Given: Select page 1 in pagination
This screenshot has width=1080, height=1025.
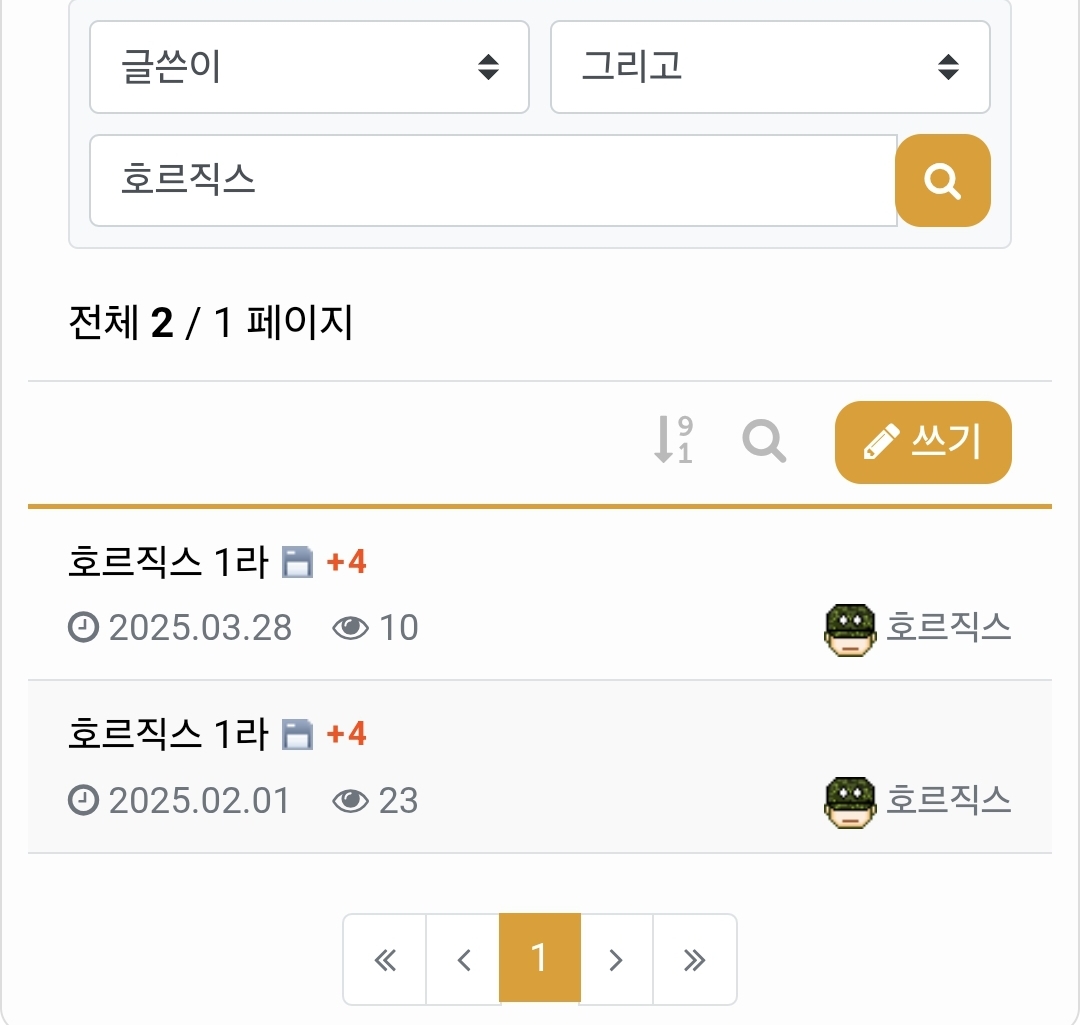Looking at the screenshot, I should [539, 958].
